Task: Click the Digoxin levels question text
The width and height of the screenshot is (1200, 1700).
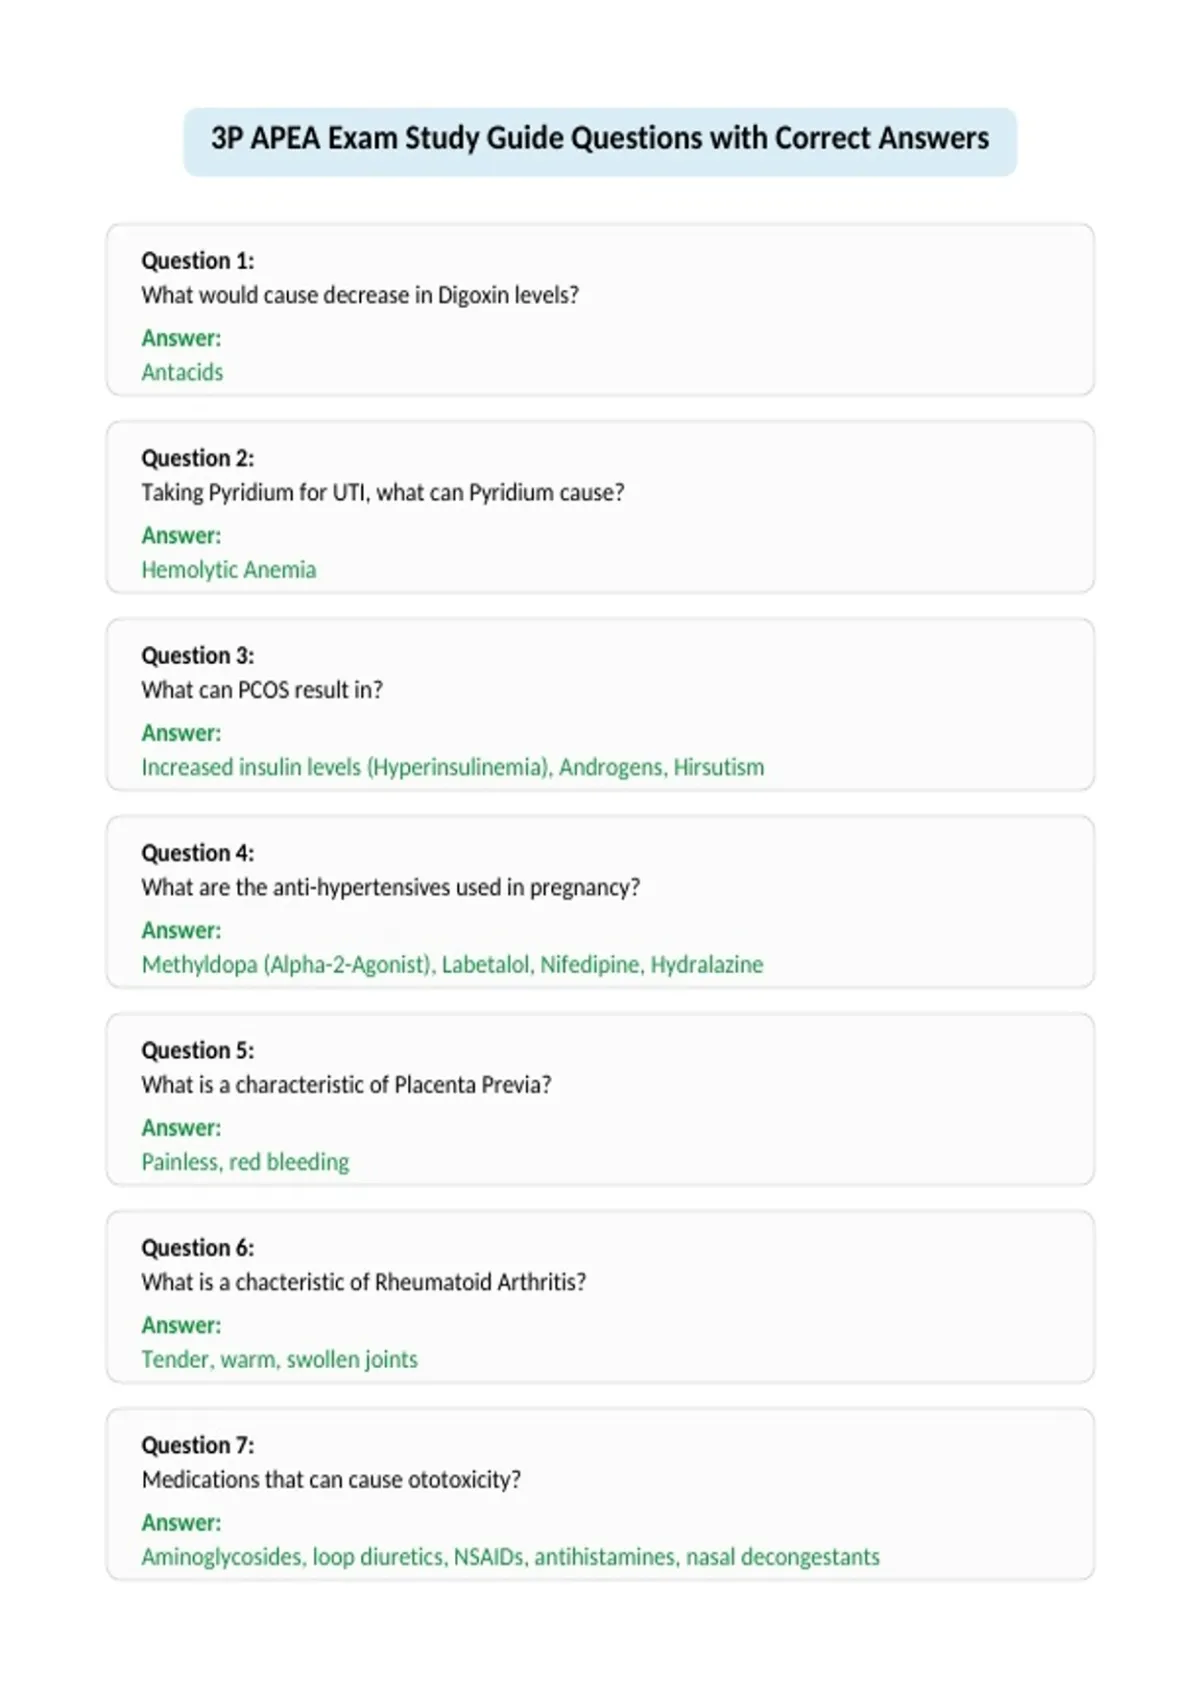Action: [x=360, y=296]
